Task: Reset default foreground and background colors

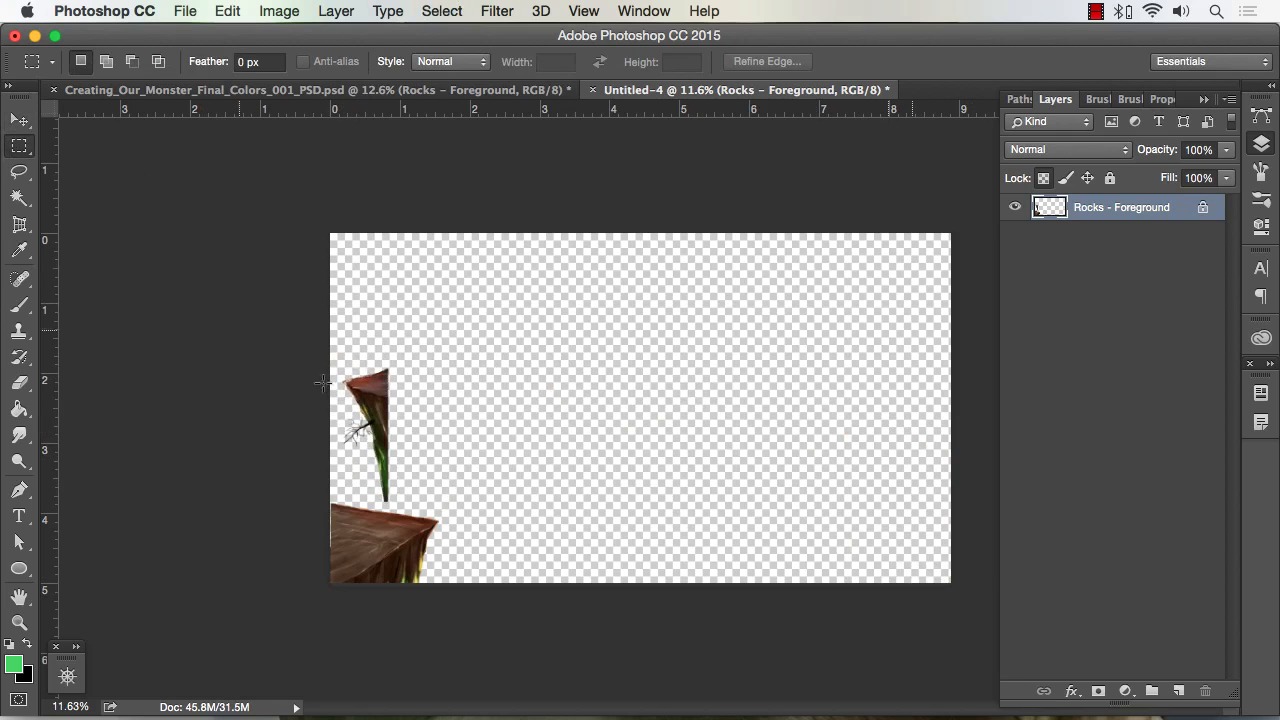Action: [x=9, y=644]
